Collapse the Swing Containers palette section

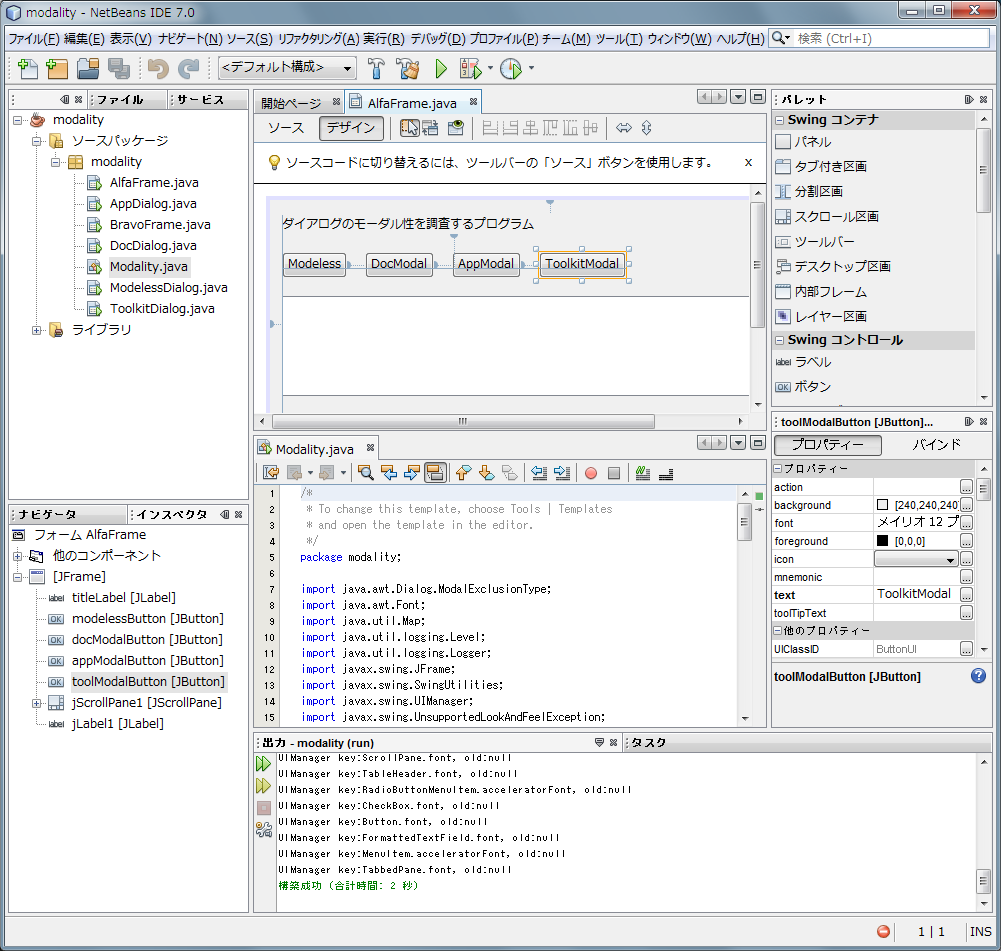(779, 120)
